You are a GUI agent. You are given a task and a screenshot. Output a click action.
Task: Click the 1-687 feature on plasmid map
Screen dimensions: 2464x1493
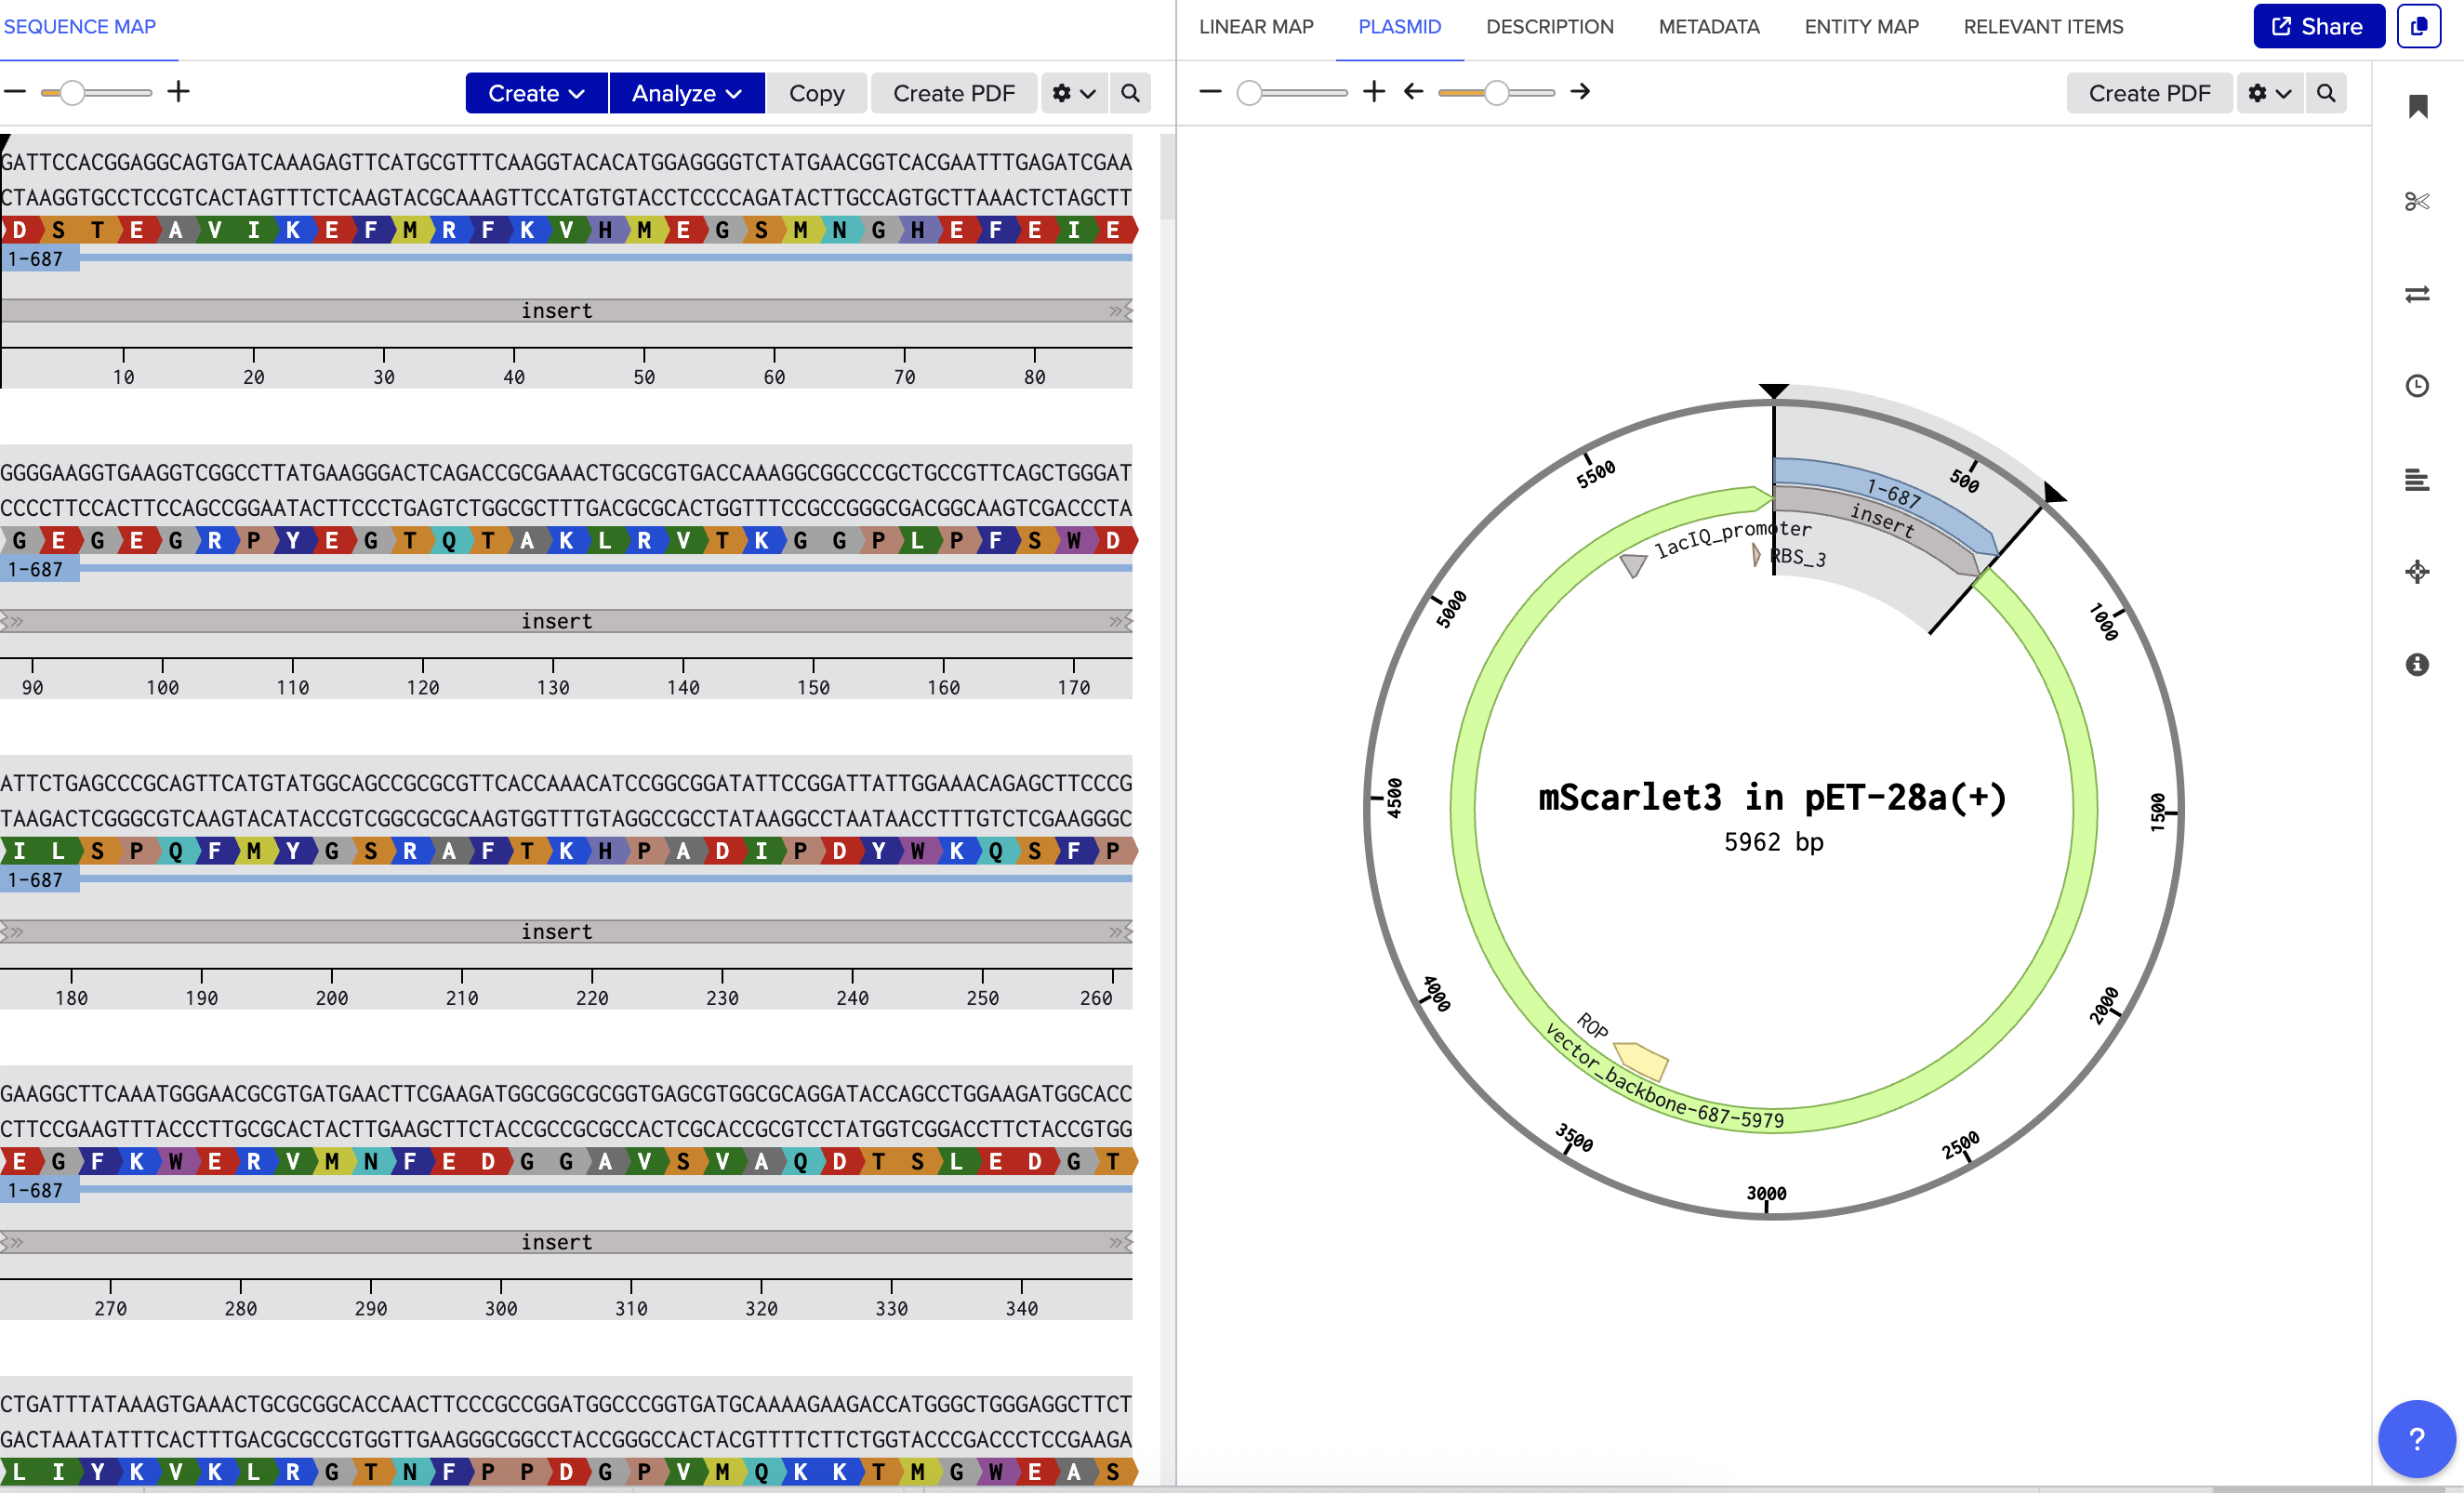point(1893,492)
